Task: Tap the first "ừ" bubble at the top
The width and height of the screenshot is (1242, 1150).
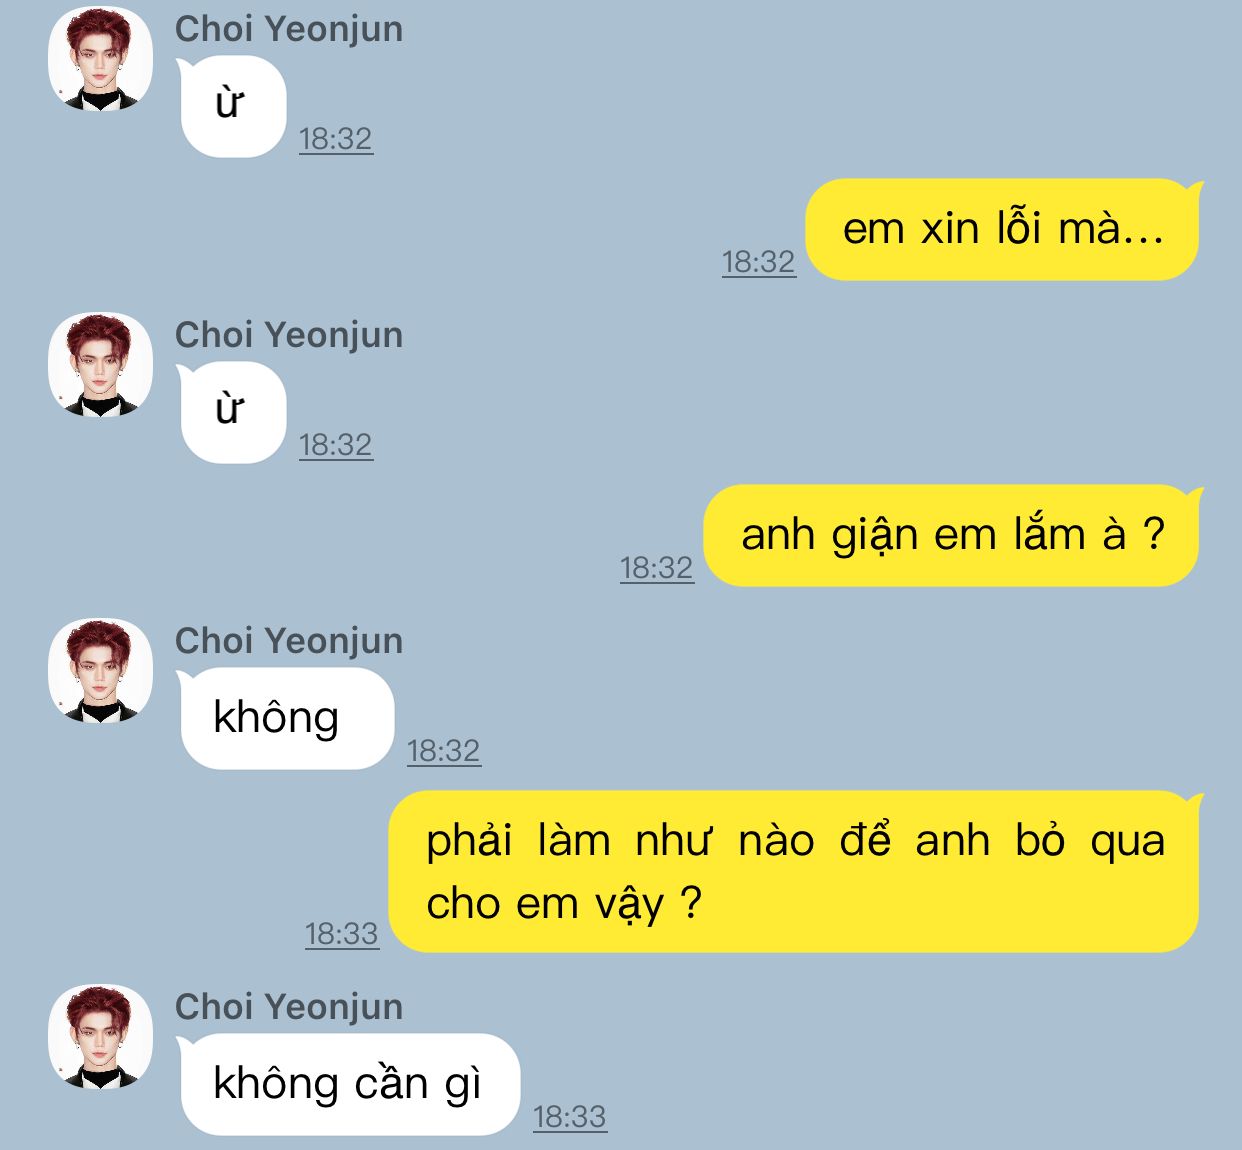Action: tap(232, 106)
